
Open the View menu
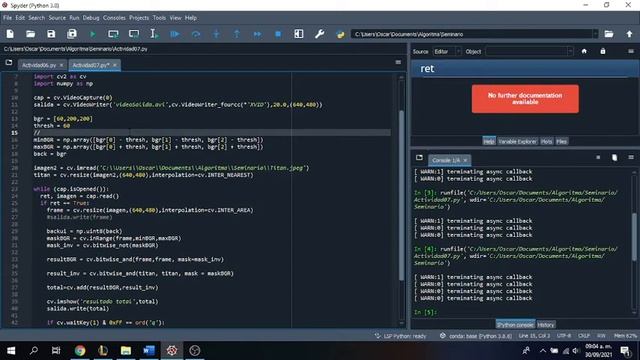176,18
